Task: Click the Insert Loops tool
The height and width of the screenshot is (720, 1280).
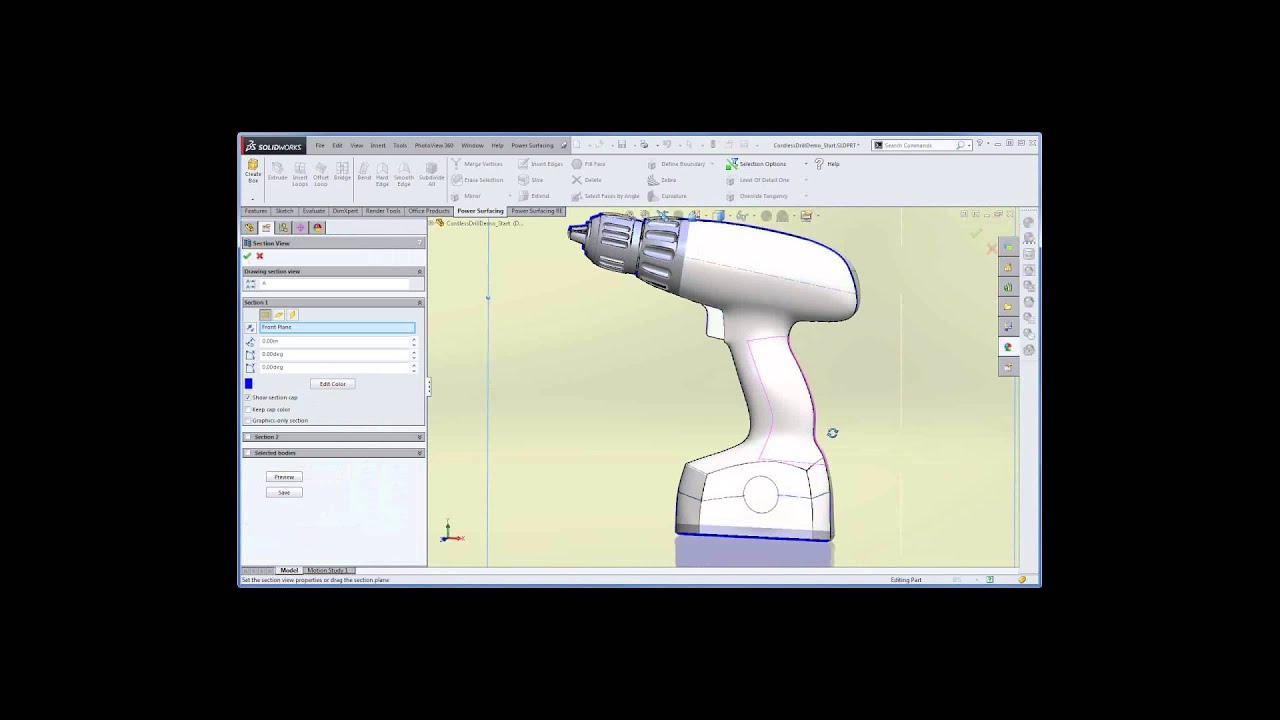Action: coord(300,174)
